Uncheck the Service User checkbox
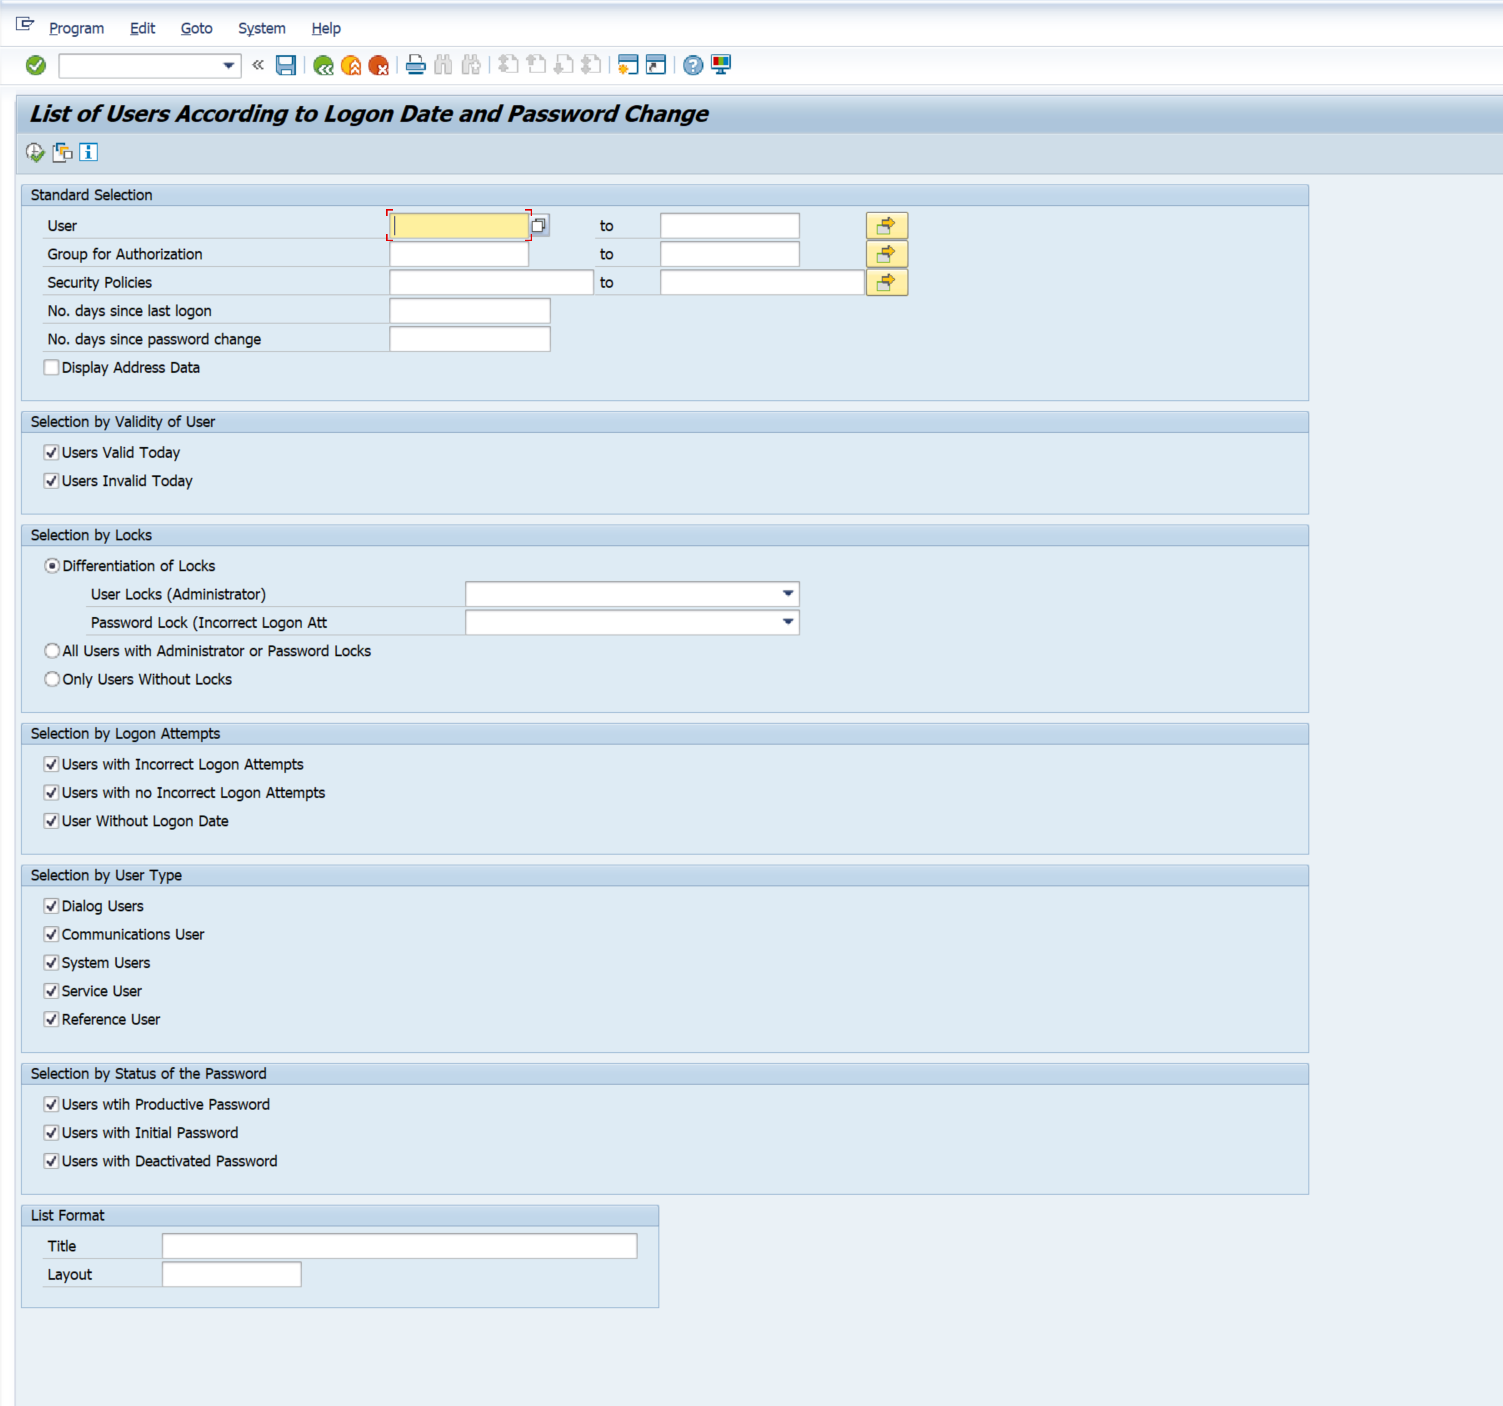The image size is (1503, 1406). coord(52,991)
